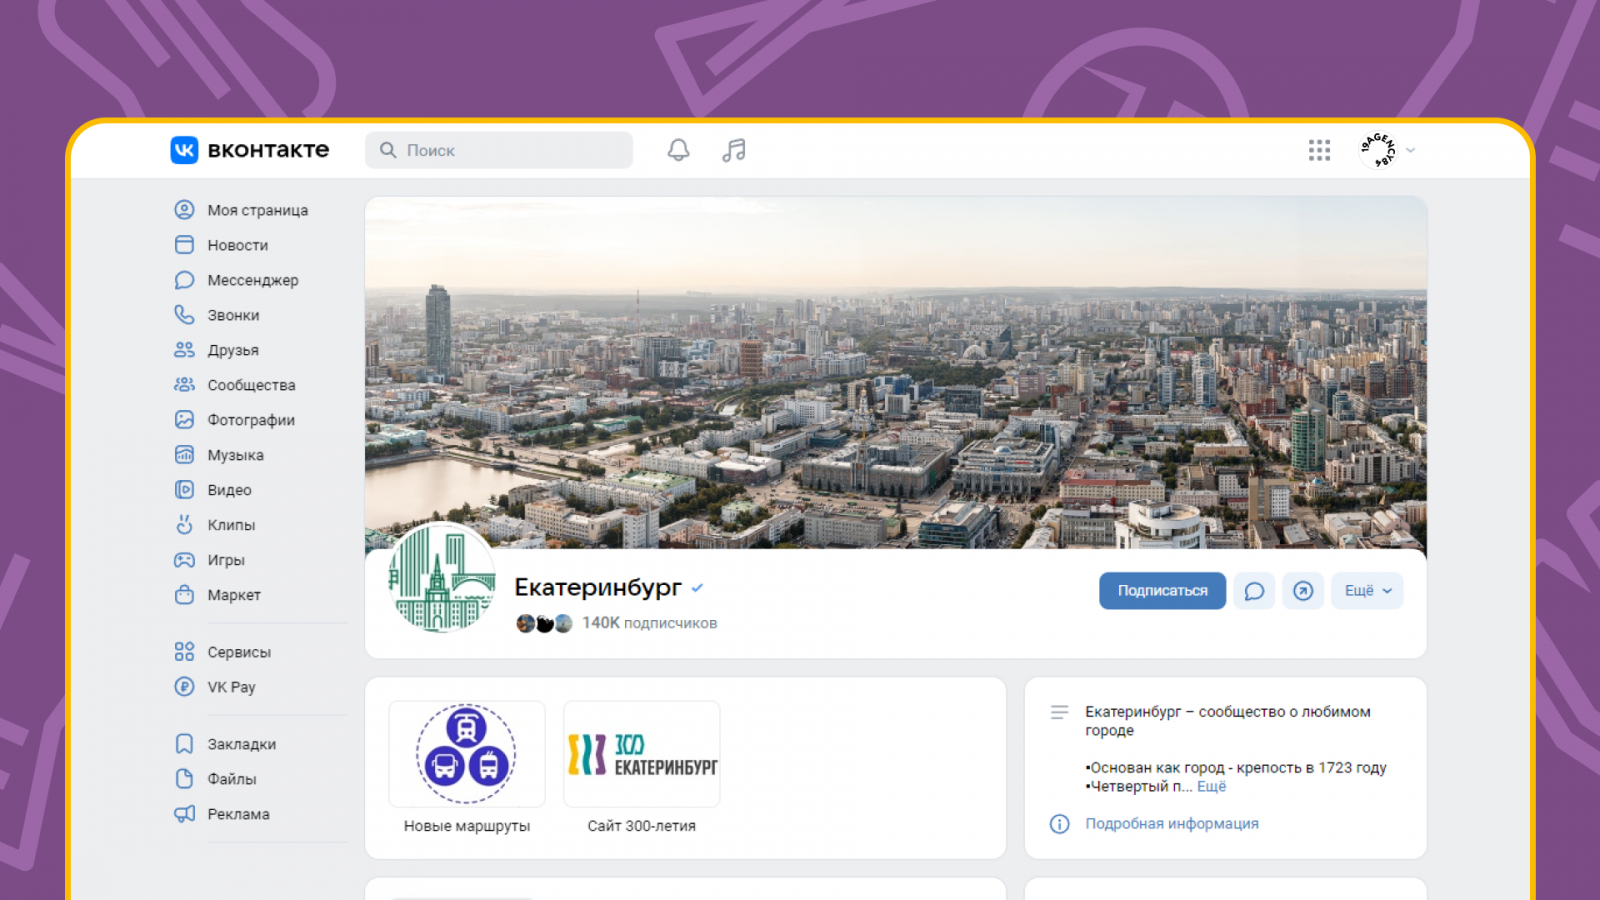Click the message community speech bubble icon
This screenshot has width=1600, height=900.
[x=1254, y=591]
